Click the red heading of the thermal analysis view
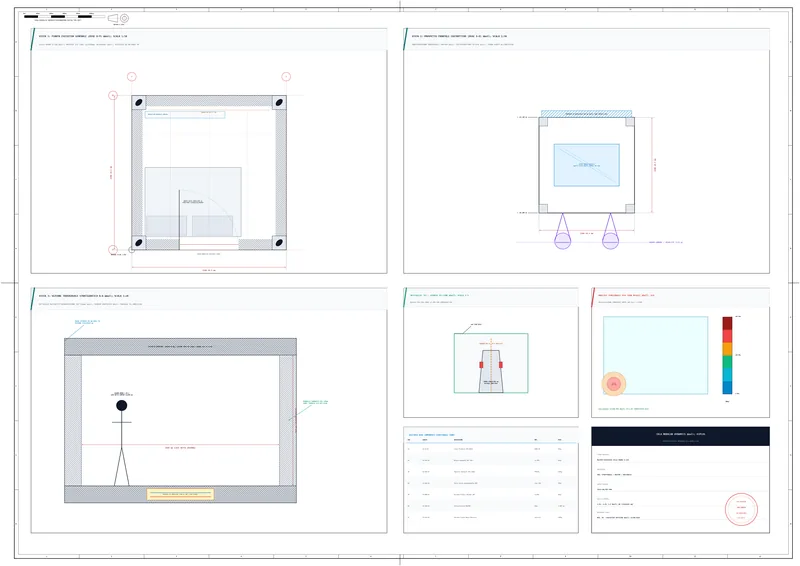The image size is (800, 566). click(x=626, y=295)
